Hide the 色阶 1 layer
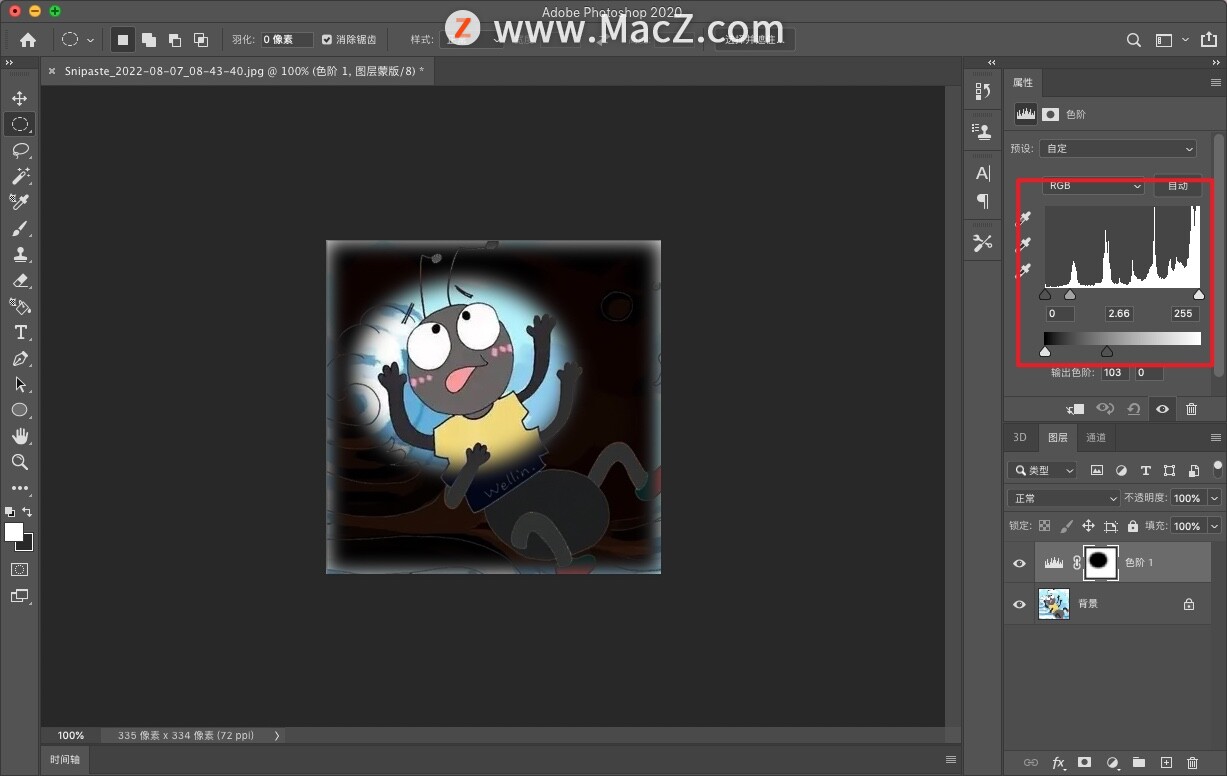The width and height of the screenshot is (1227, 776). point(1019,563)
